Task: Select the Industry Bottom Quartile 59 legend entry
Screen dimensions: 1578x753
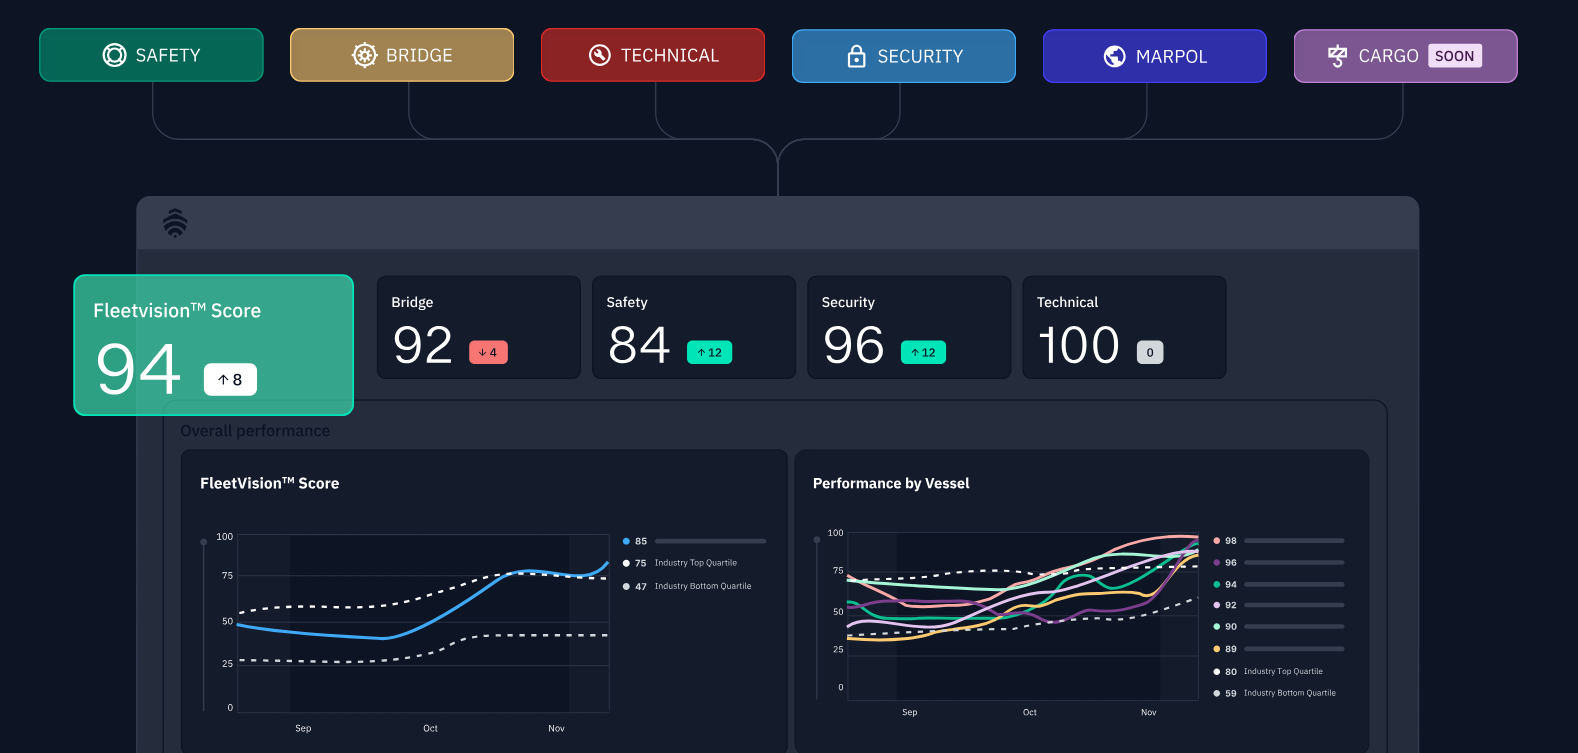Action: pos(1274,693)
